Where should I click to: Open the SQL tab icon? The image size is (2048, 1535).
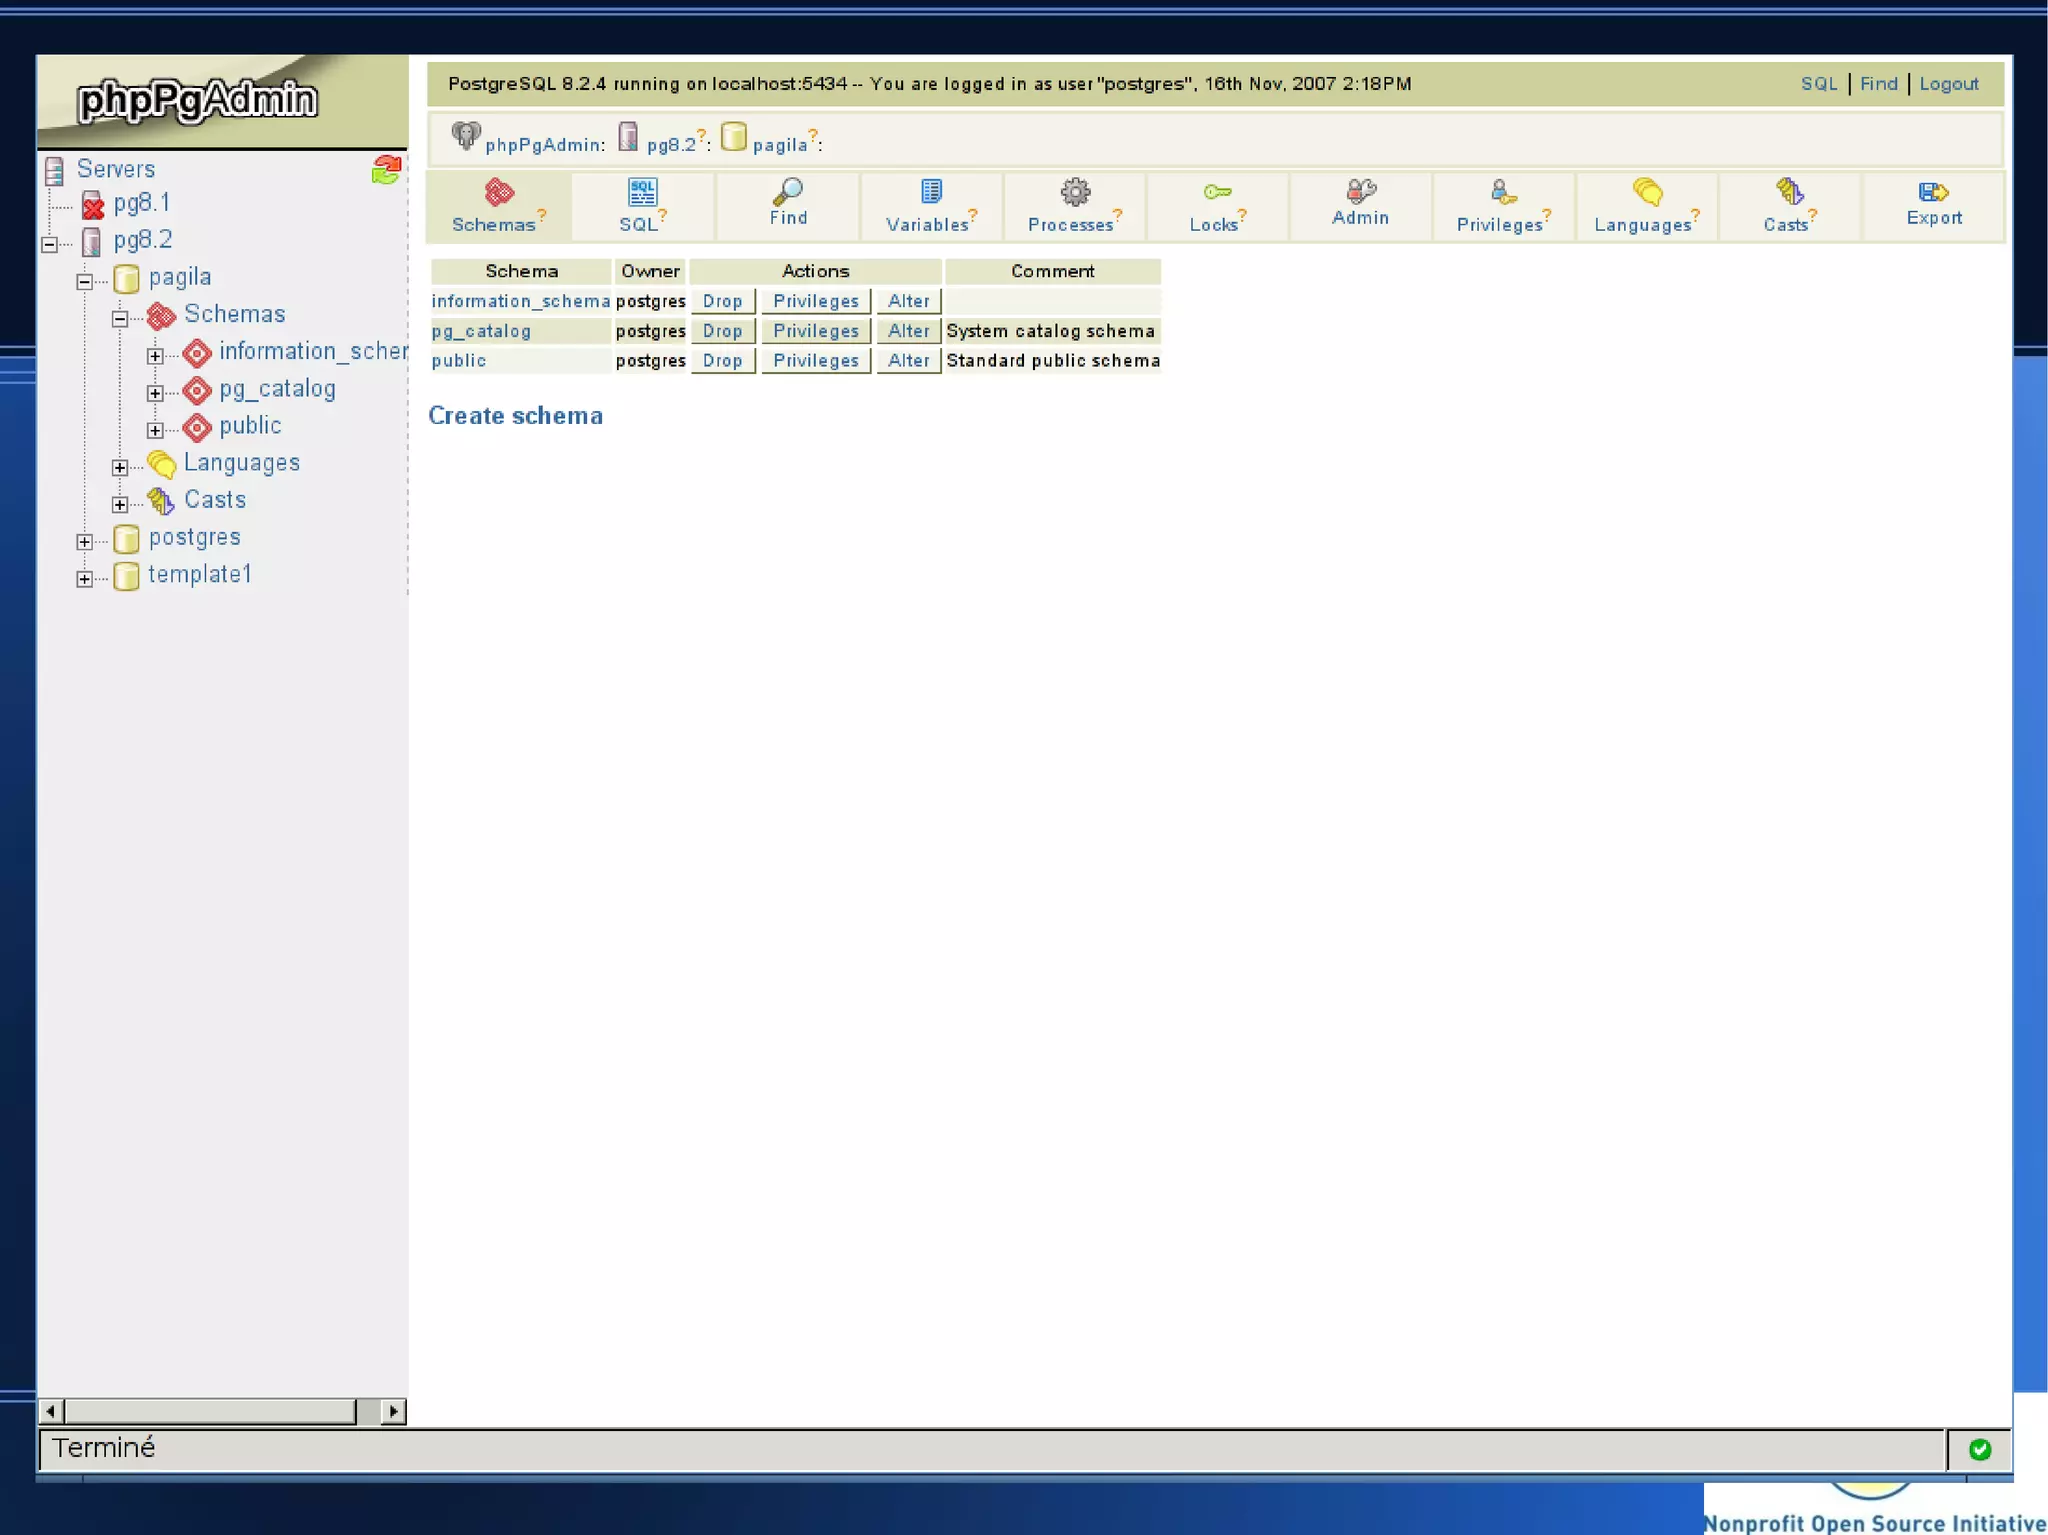(x=642, y=191)
